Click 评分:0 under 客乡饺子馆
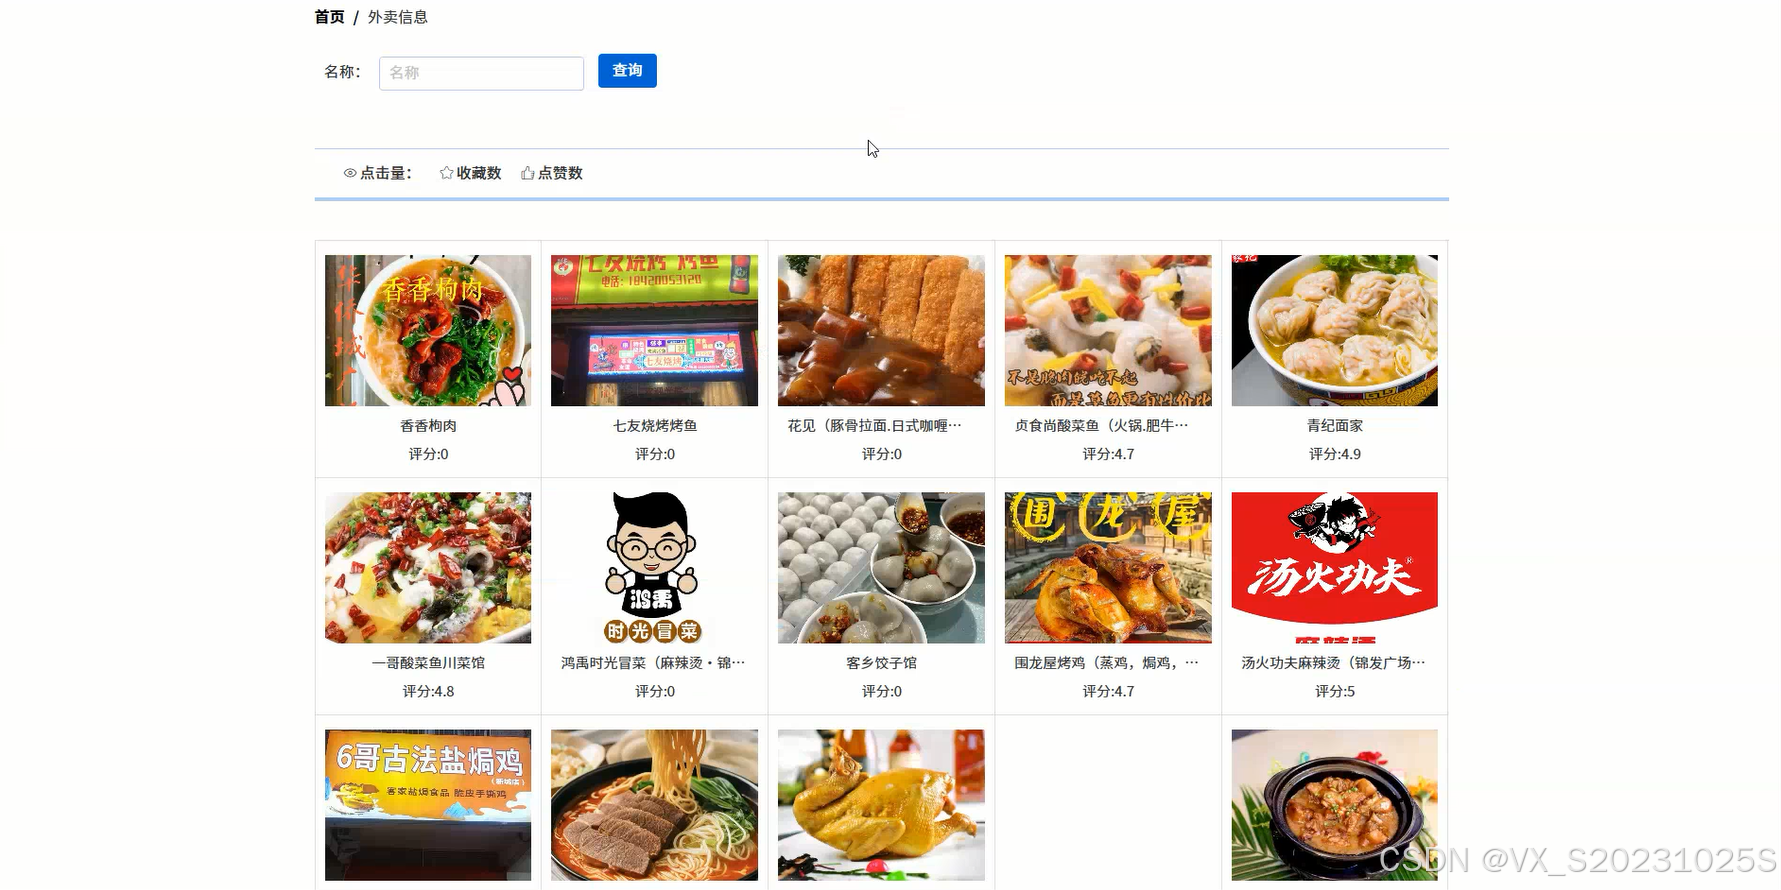This screenshot has width=1781, height=890. pos(881,691)
